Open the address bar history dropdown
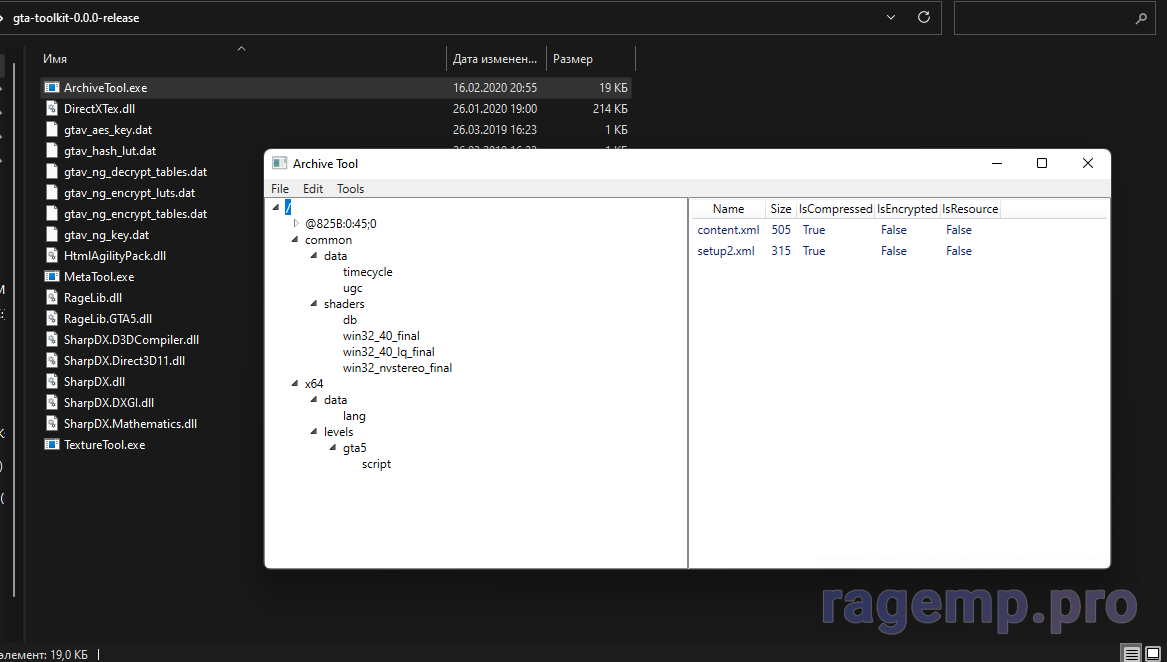The image size is (1167, 662). (891, 18)
